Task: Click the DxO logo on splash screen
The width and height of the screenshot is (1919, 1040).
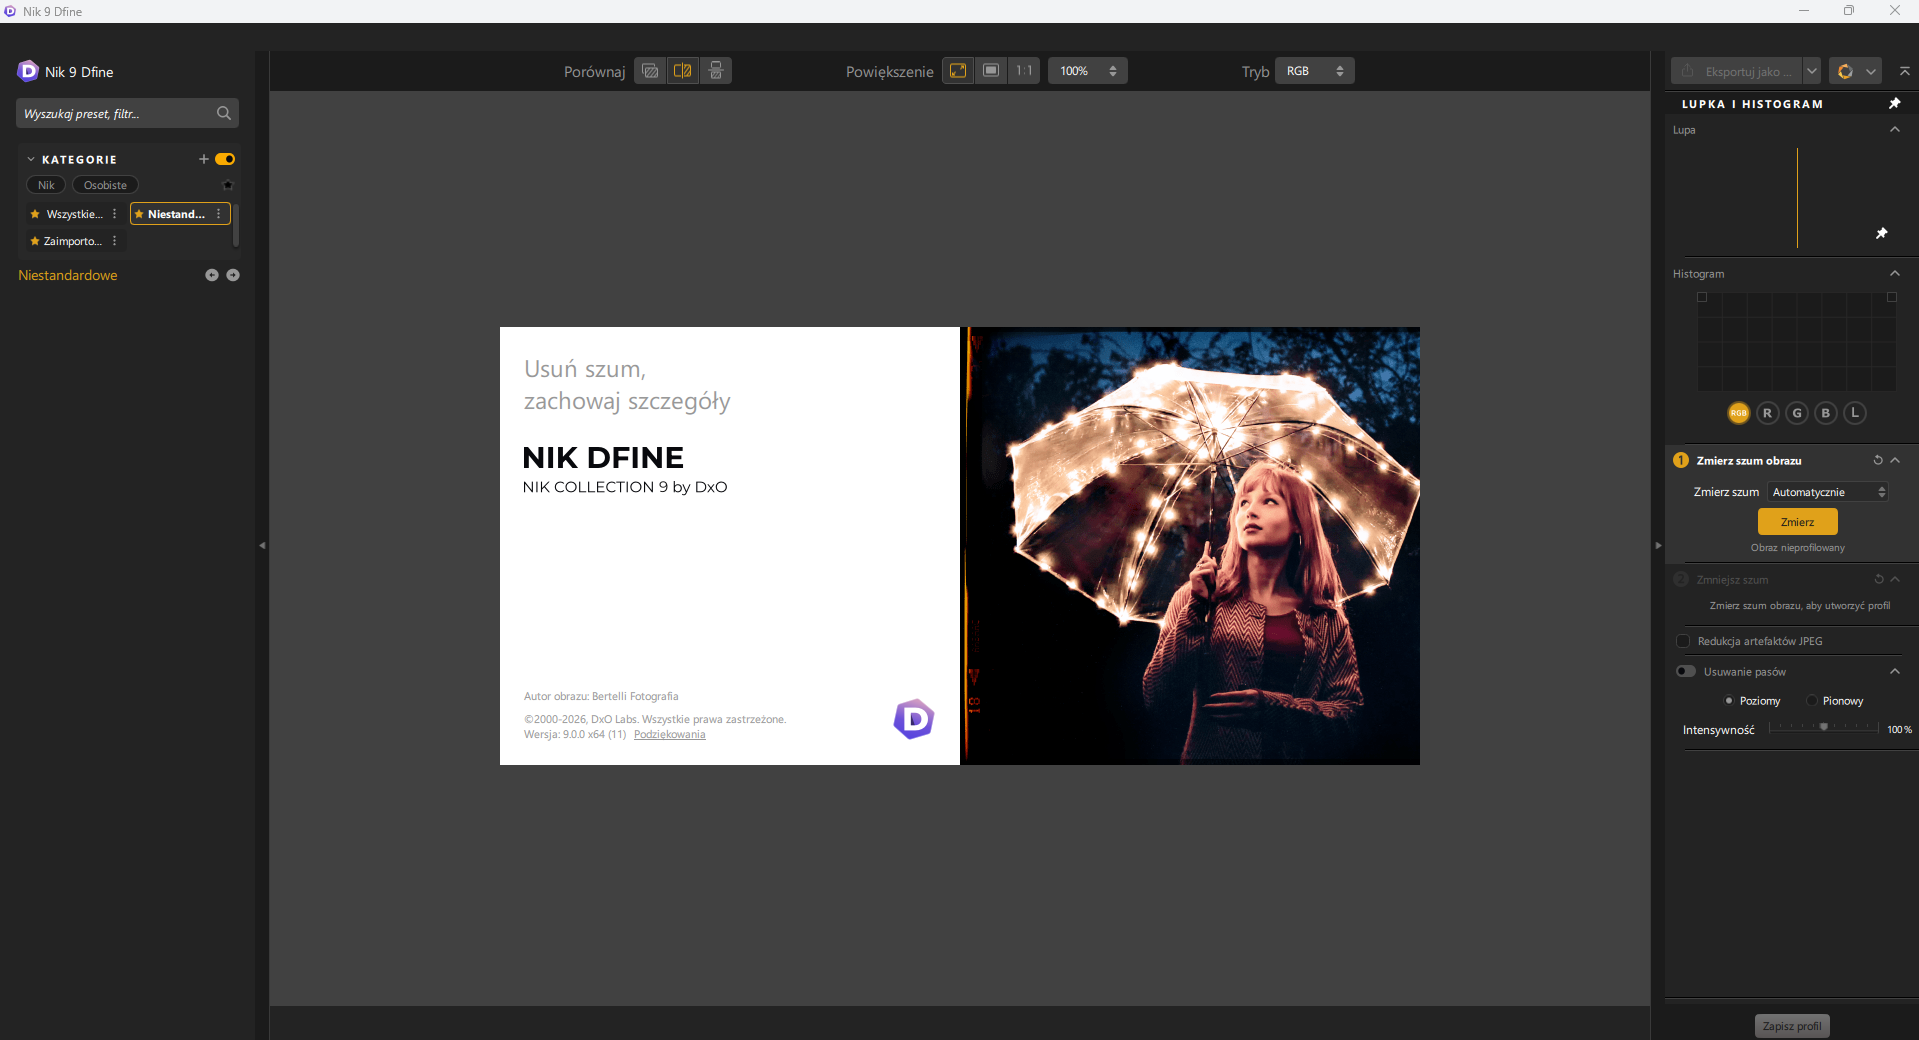Action: 914,719
